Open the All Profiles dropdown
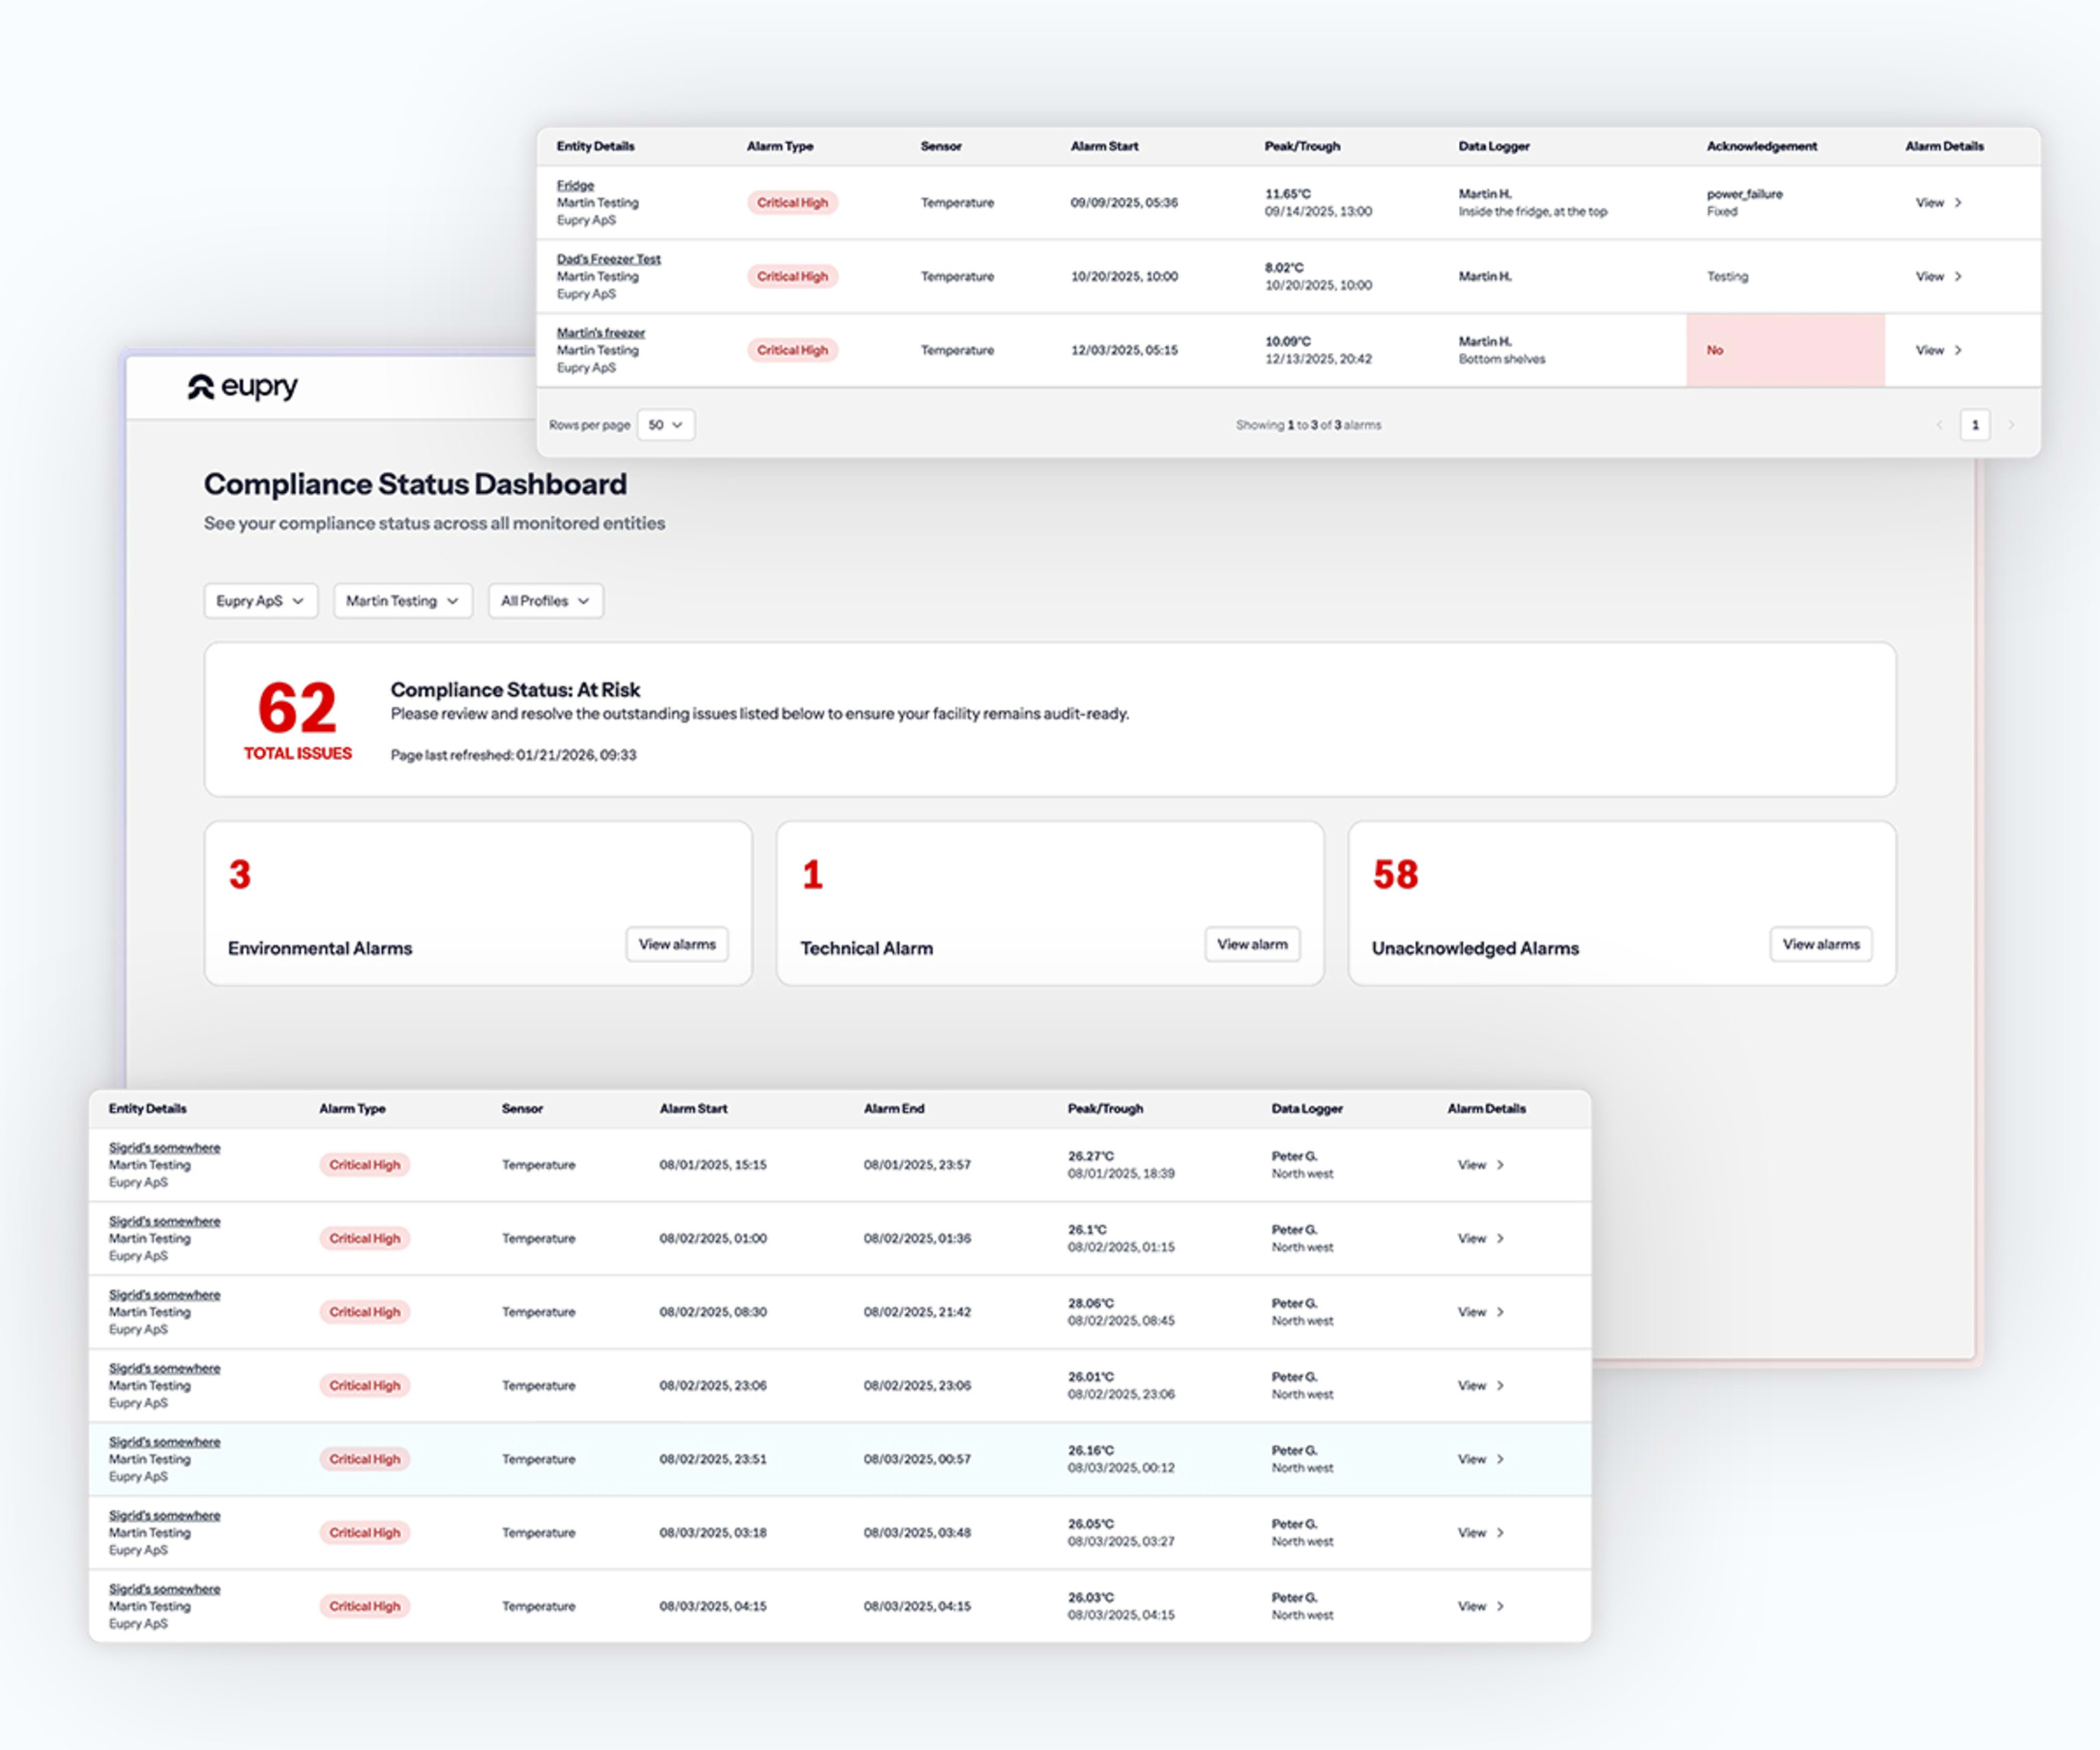This screenshot has height=1750, width=2100. click(545, 601)
